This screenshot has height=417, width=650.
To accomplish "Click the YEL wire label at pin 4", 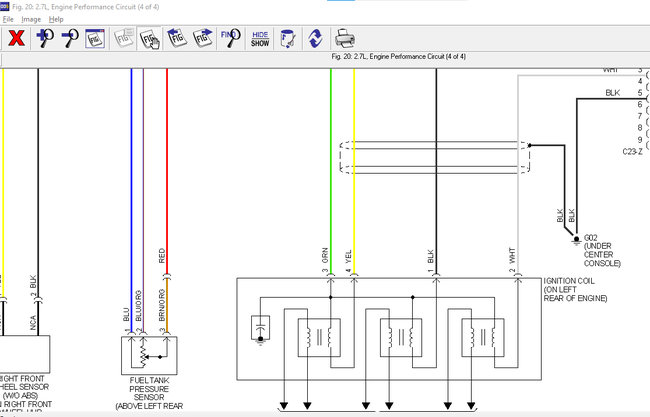I will [x=348, y=256].
